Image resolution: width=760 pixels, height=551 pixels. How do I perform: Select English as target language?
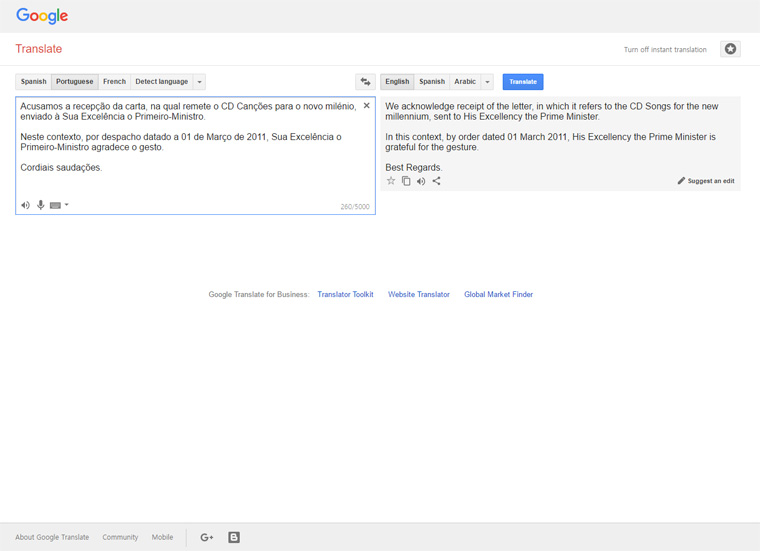[x=397, y=82]
